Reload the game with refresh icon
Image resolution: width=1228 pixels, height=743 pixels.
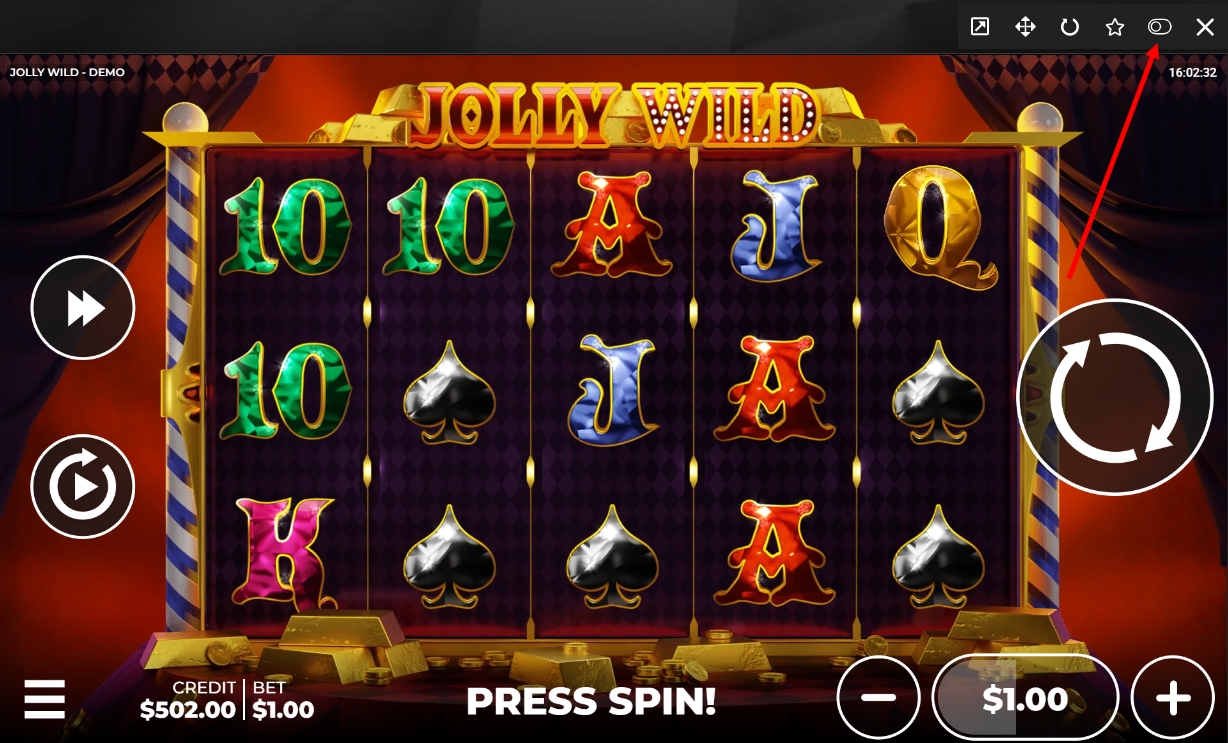tap(1070, 27)
